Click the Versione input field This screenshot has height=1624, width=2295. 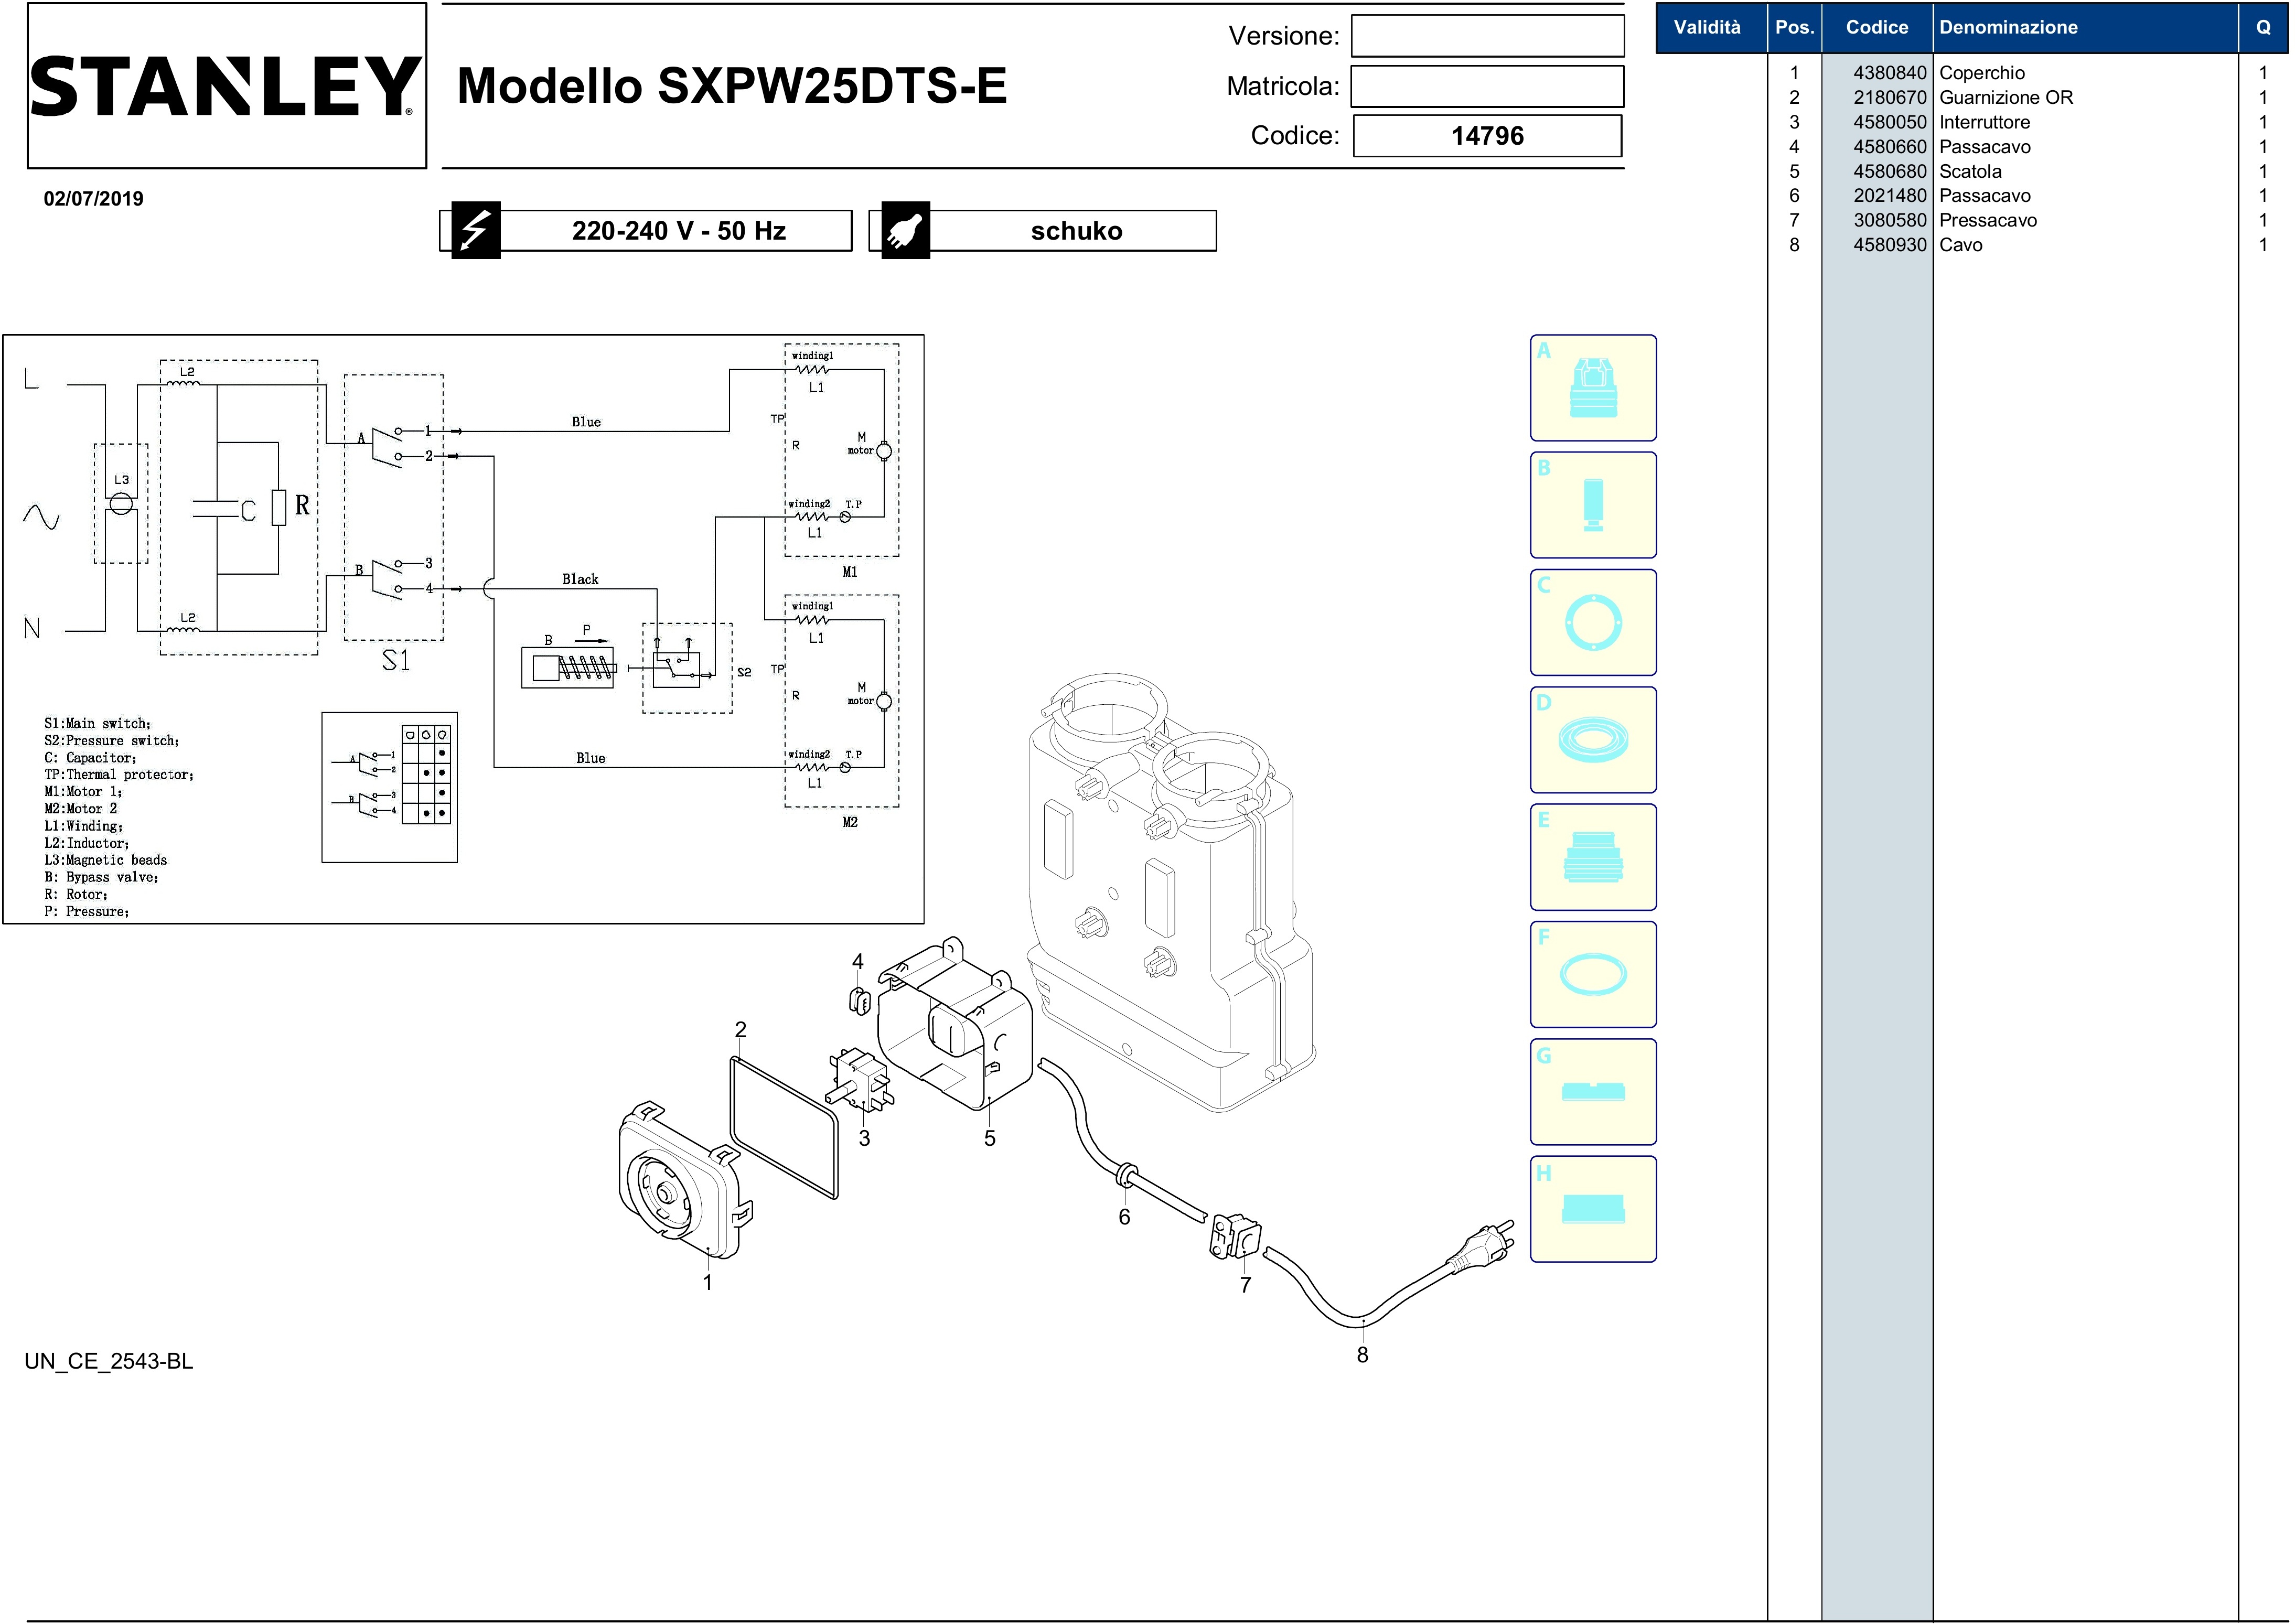coord(1487,36)
